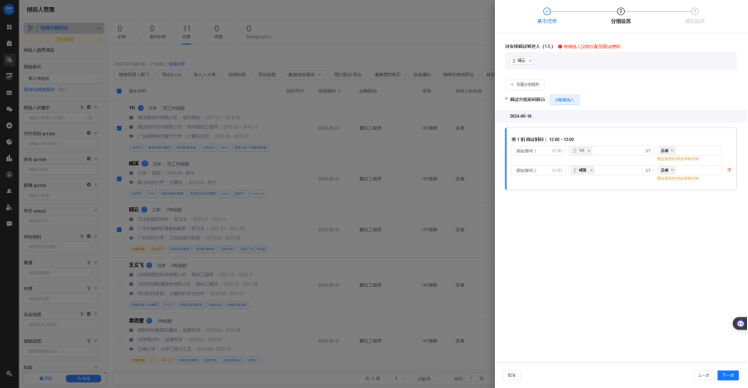Sort by the 申请时间 column header
The image size is (748, 388).
[x=329, y=91]
